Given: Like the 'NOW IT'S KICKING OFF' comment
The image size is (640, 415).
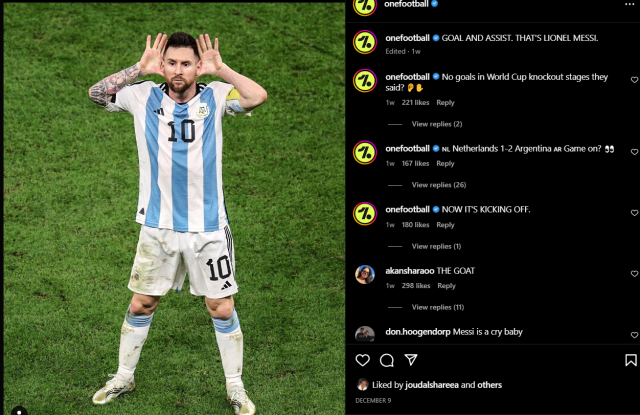Looking at the screenshot, I should [x=634, y=213].
